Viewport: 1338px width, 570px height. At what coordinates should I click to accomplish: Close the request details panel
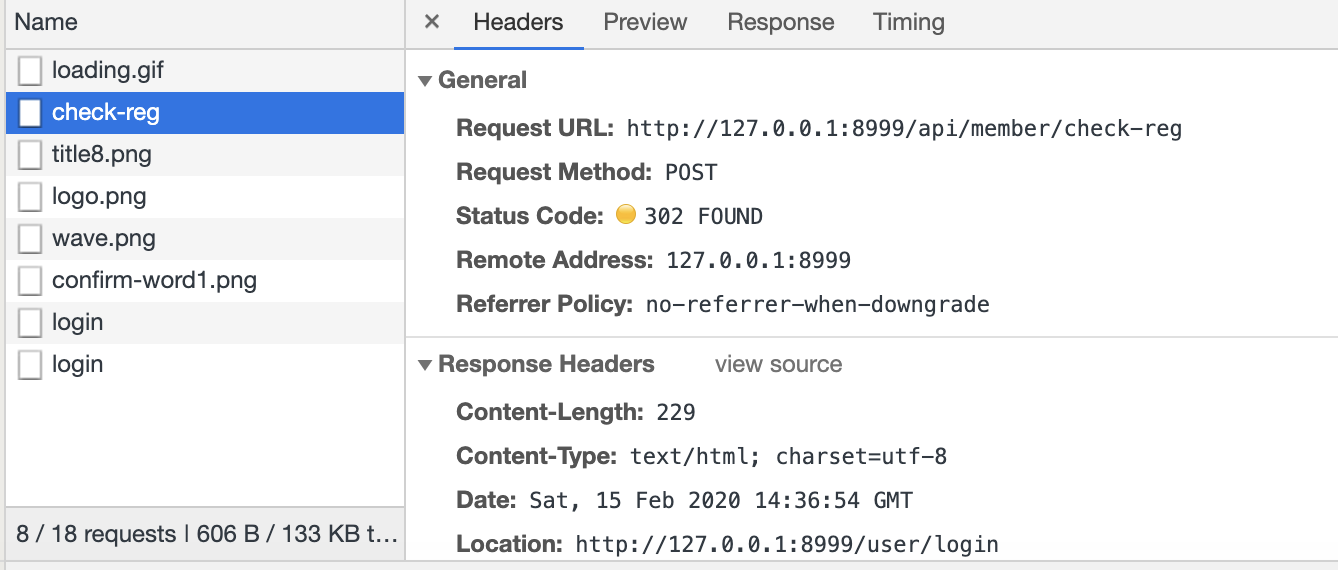pyautogui.click(x=432, y=22)
